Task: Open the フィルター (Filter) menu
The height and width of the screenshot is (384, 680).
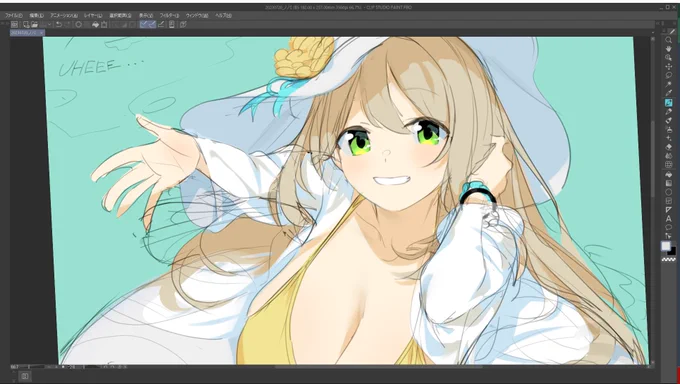Action: 169,16
